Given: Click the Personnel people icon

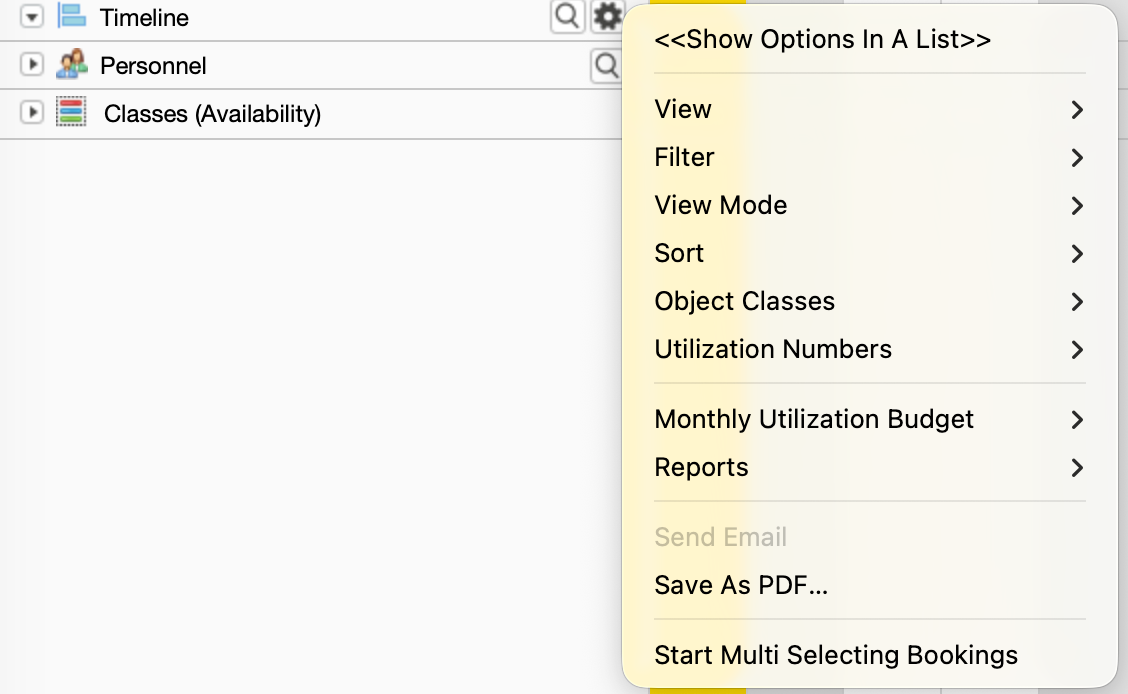Looking at the screenshot, I should [x=71, y=65].
